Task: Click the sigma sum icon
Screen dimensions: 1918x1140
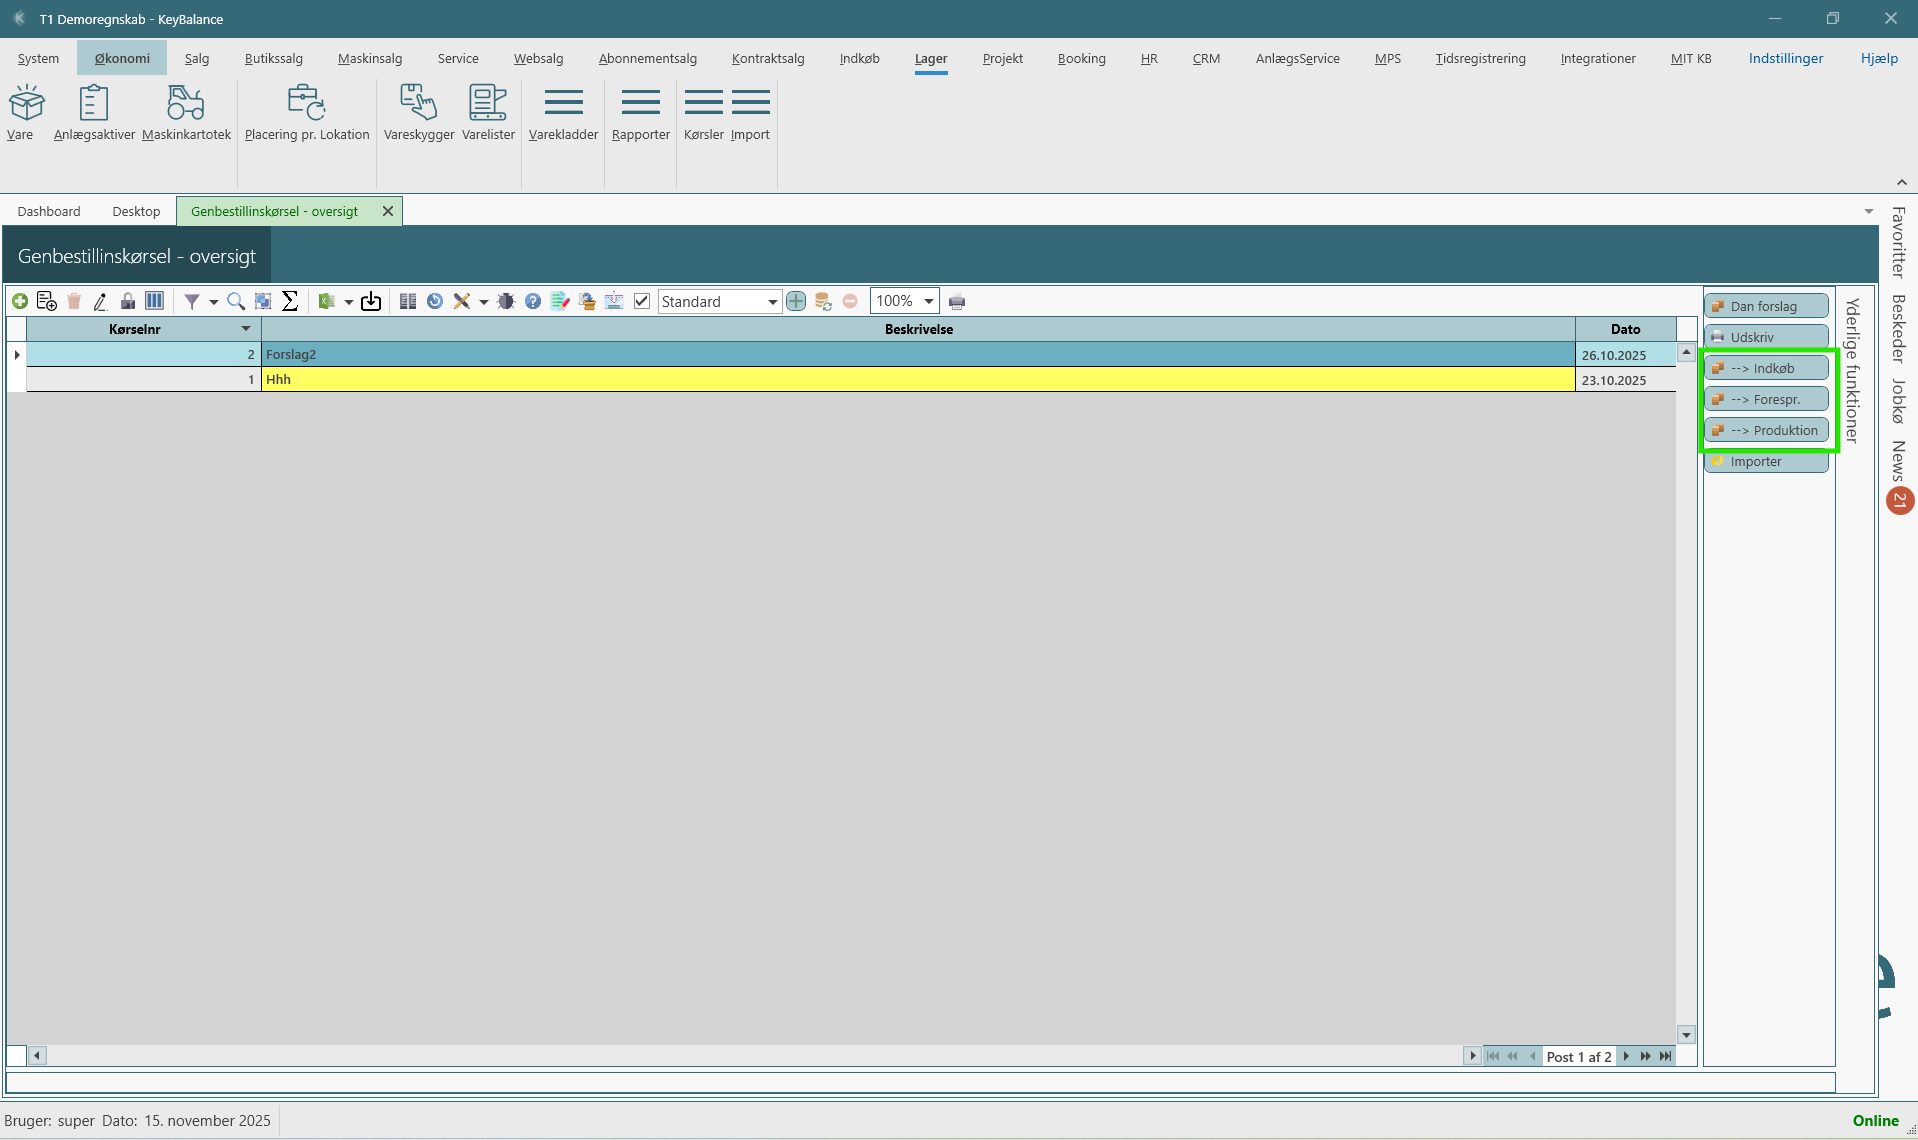Action: click(290, 301)
